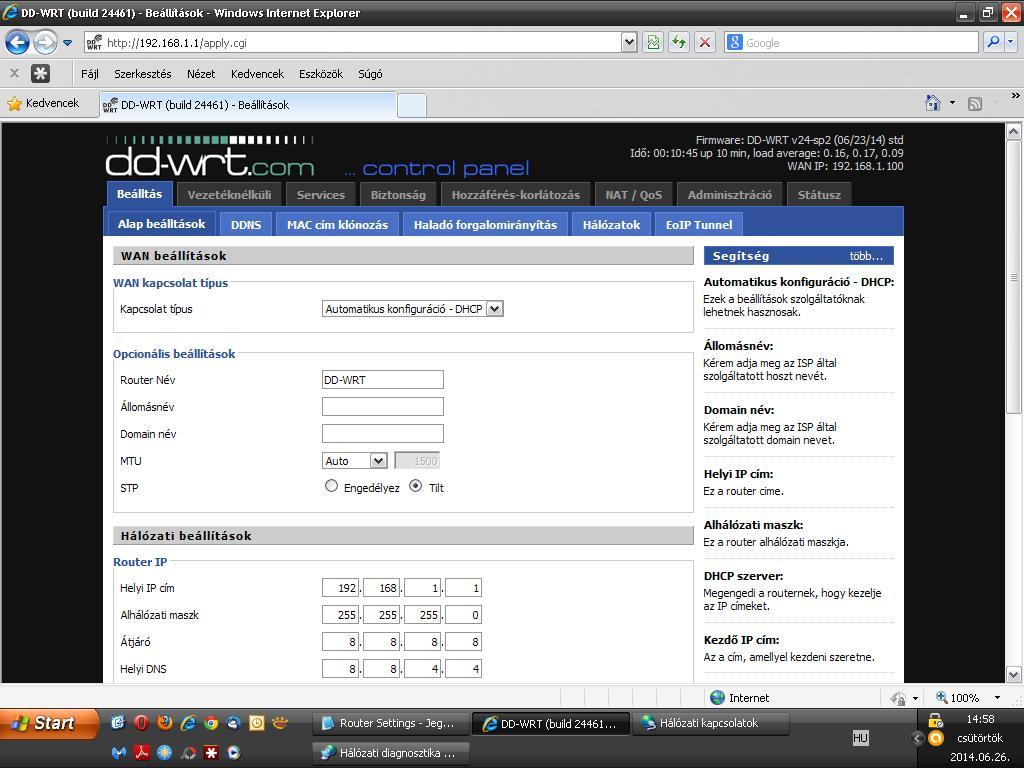The width and height of the screenshot is (1024, 768).
Task: Click the Google search magnifier icon
Action: (x=993, y=42)
